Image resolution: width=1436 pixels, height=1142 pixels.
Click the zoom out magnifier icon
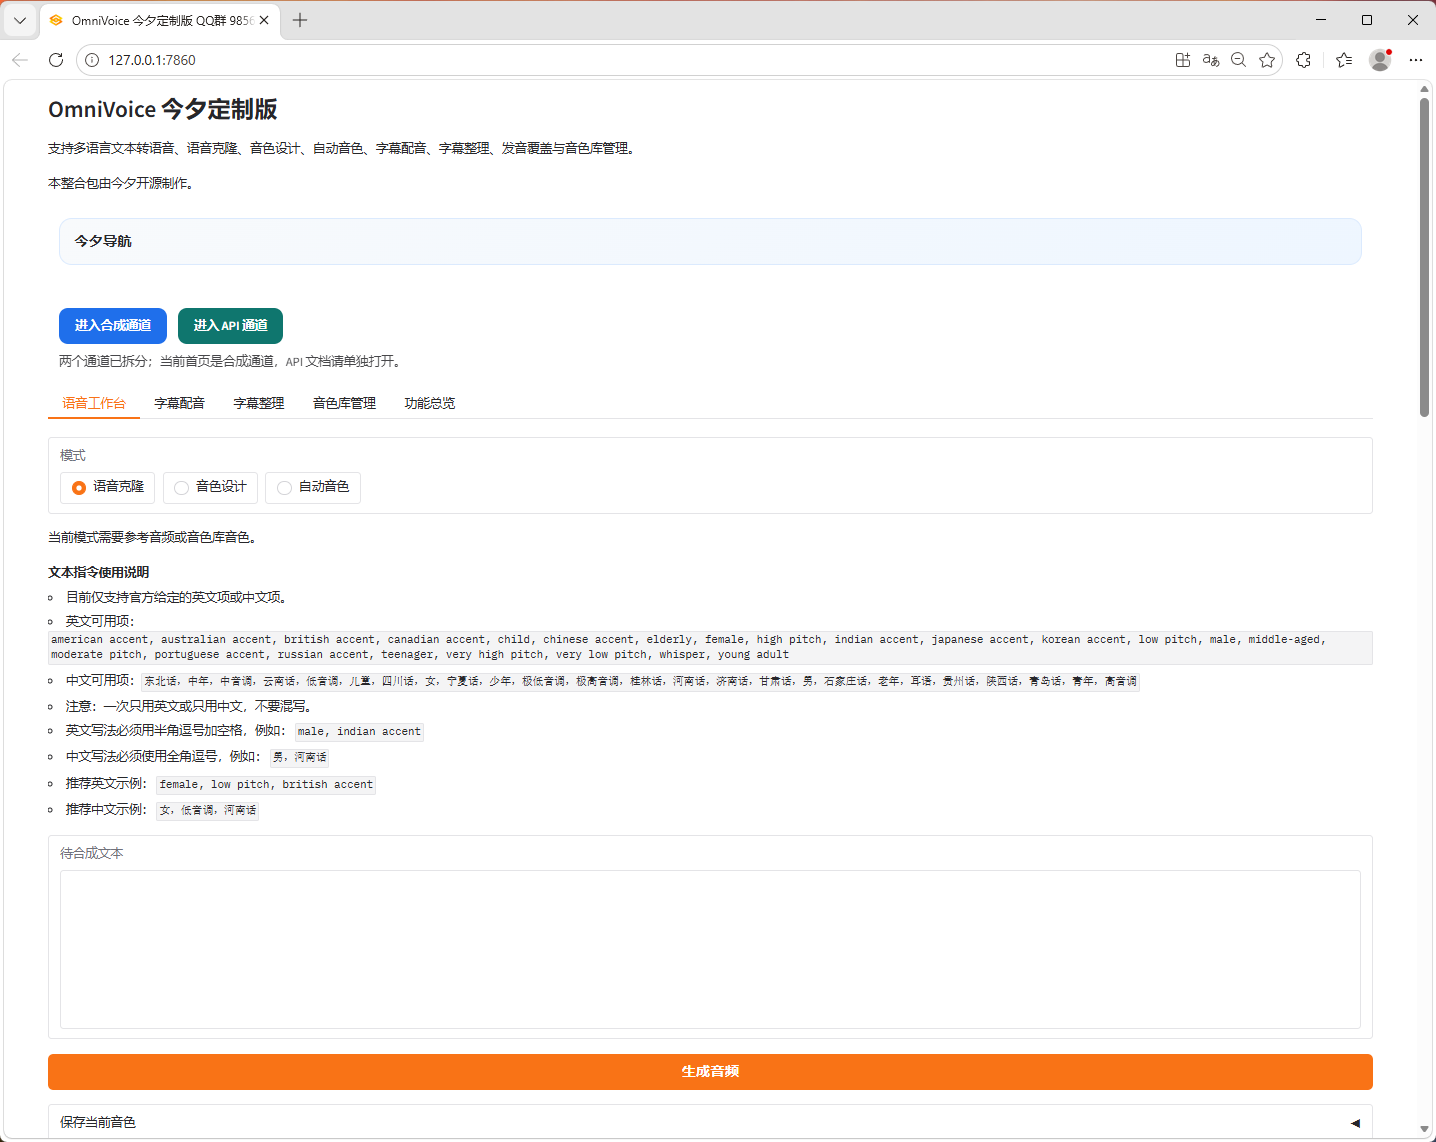(1239, 60)
